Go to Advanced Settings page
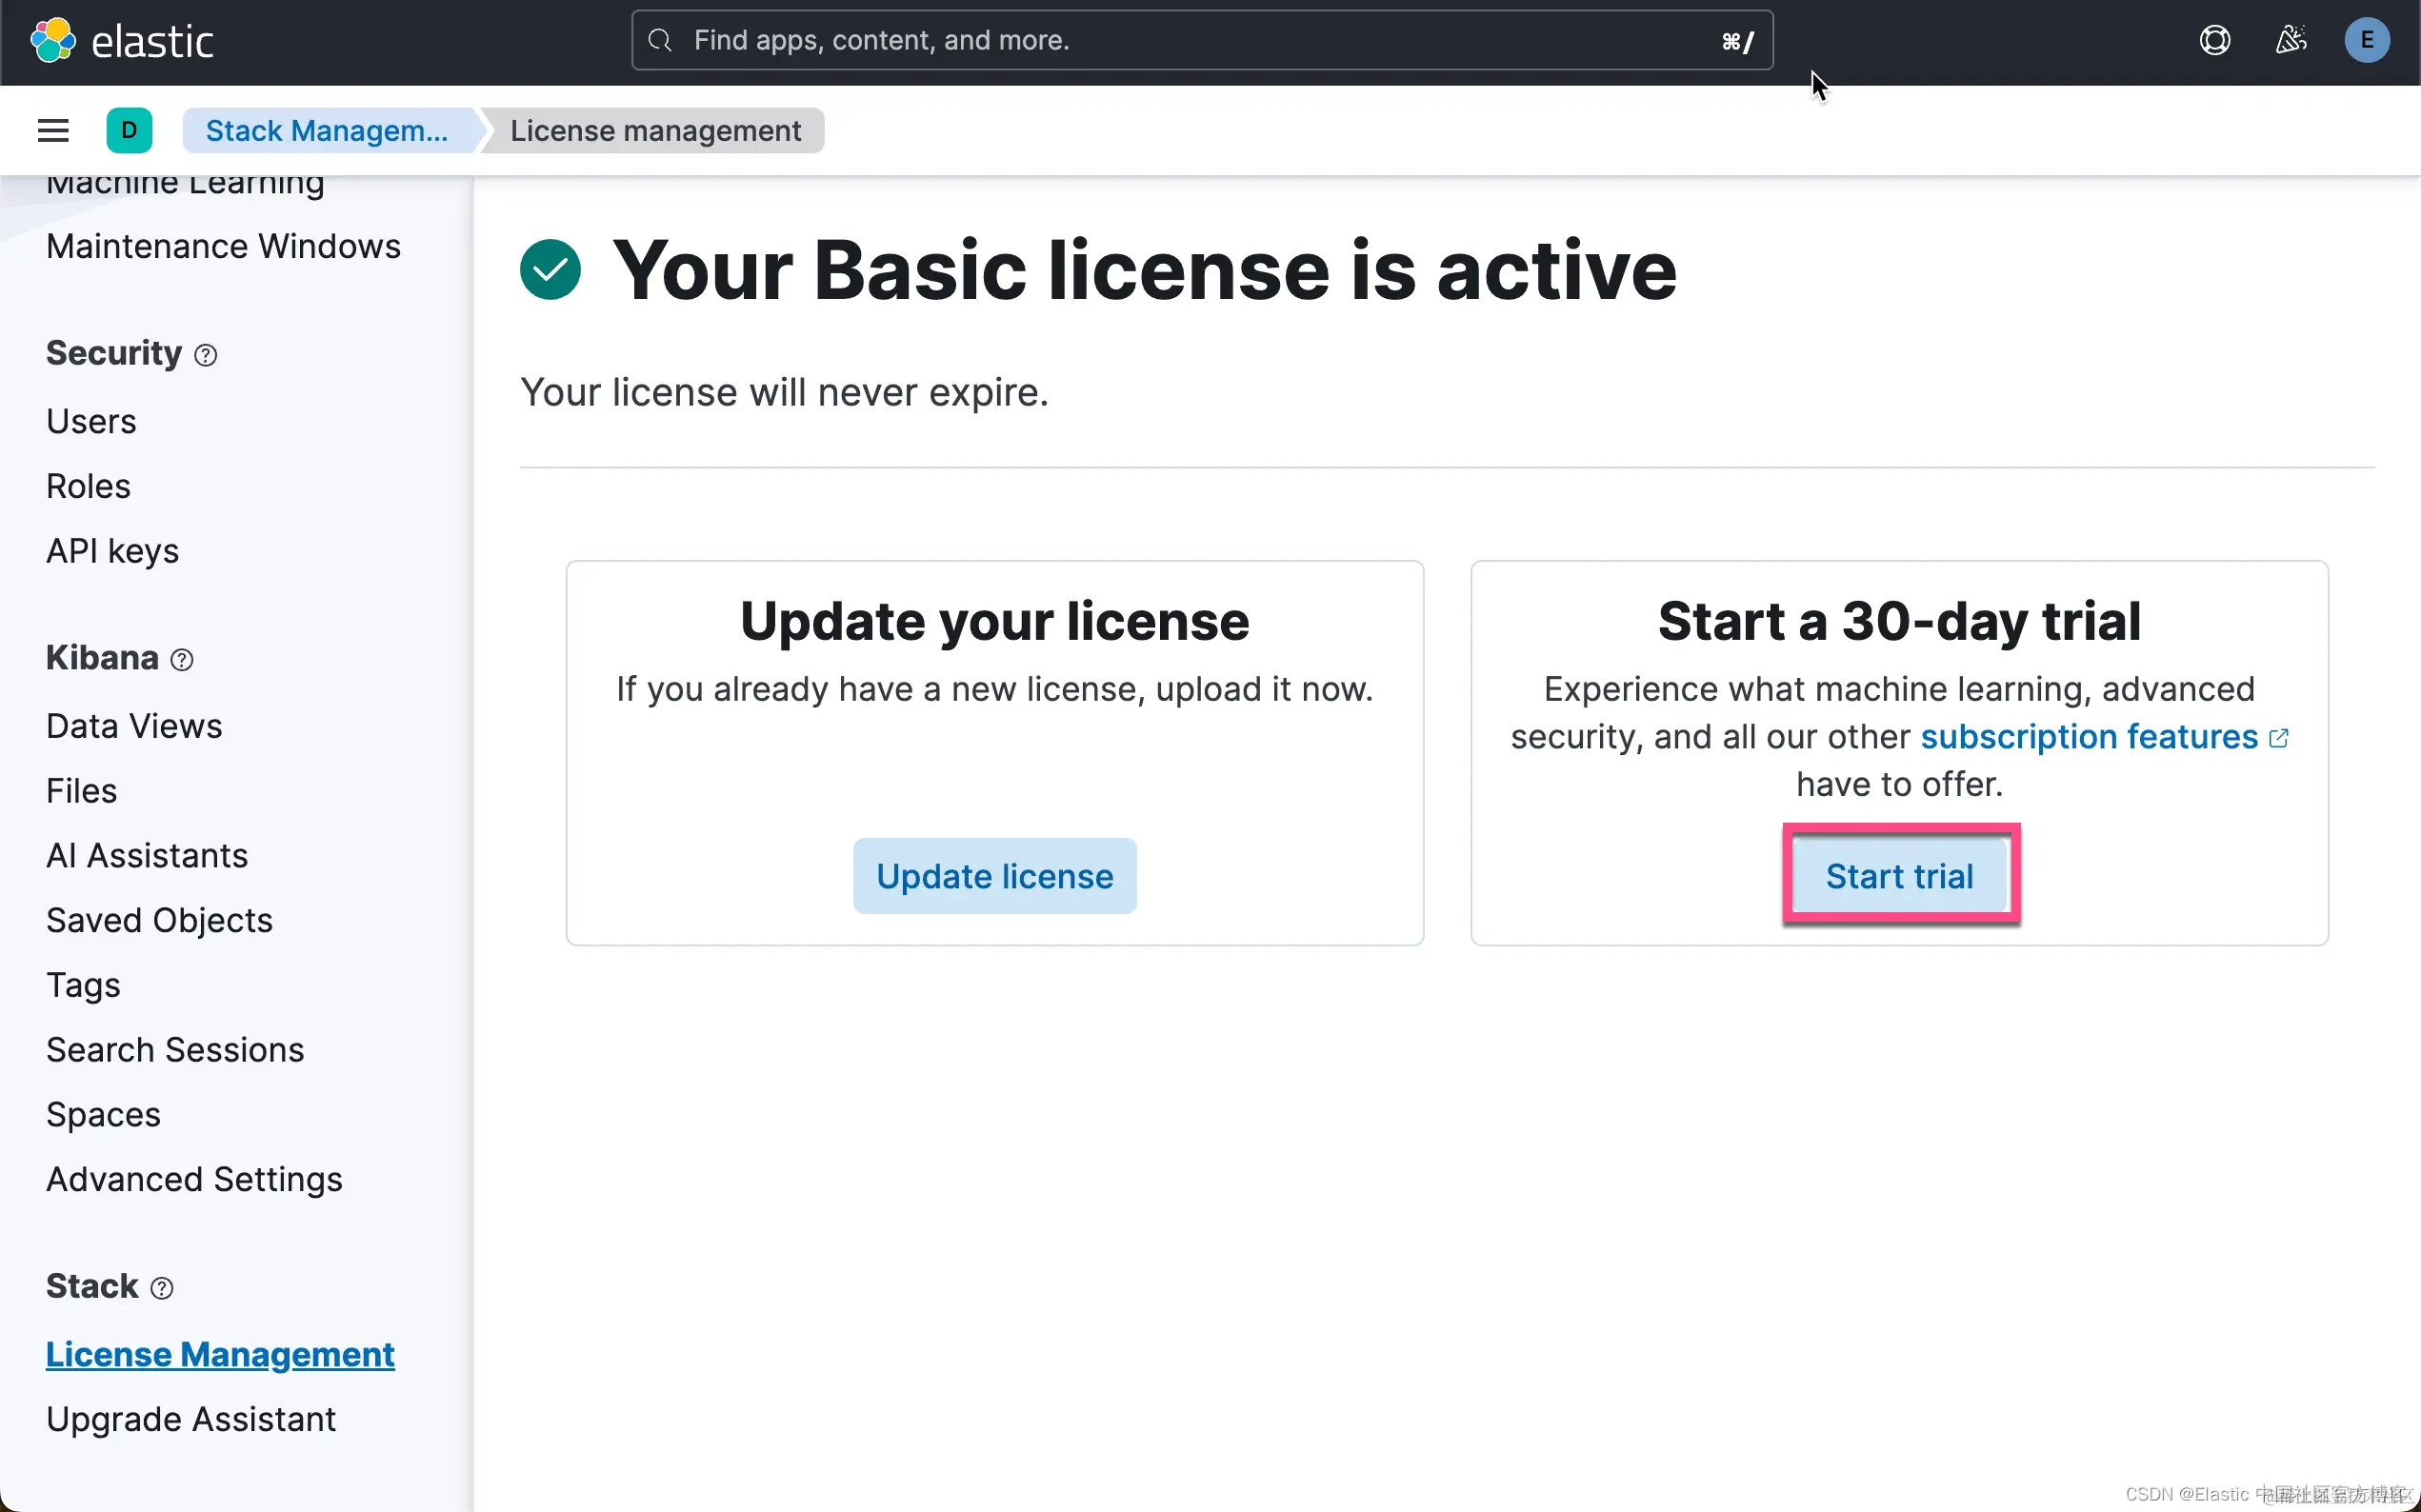Screen dimensions: 2421x1512 click(x=194, y=1179)
